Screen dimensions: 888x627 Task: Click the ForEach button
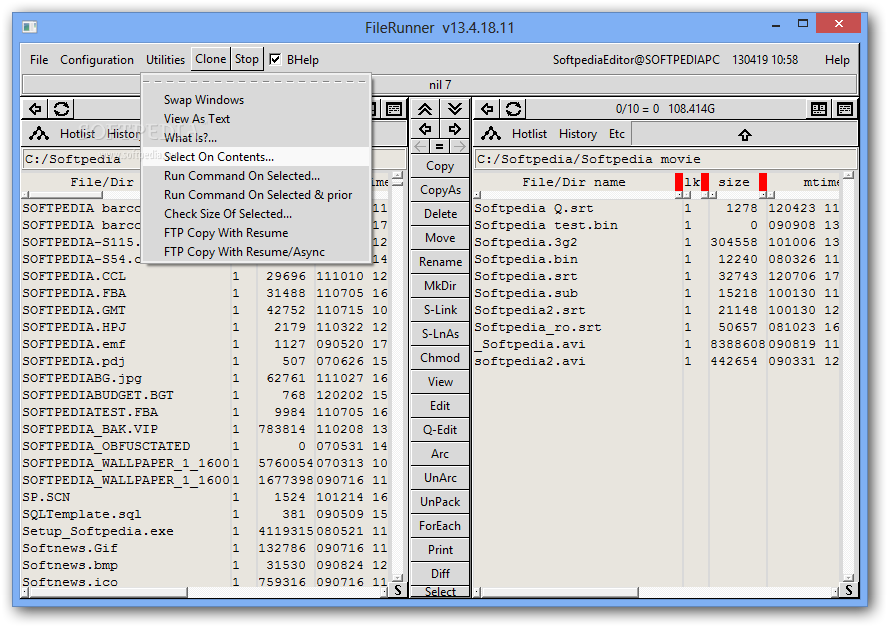pos(440,526)
